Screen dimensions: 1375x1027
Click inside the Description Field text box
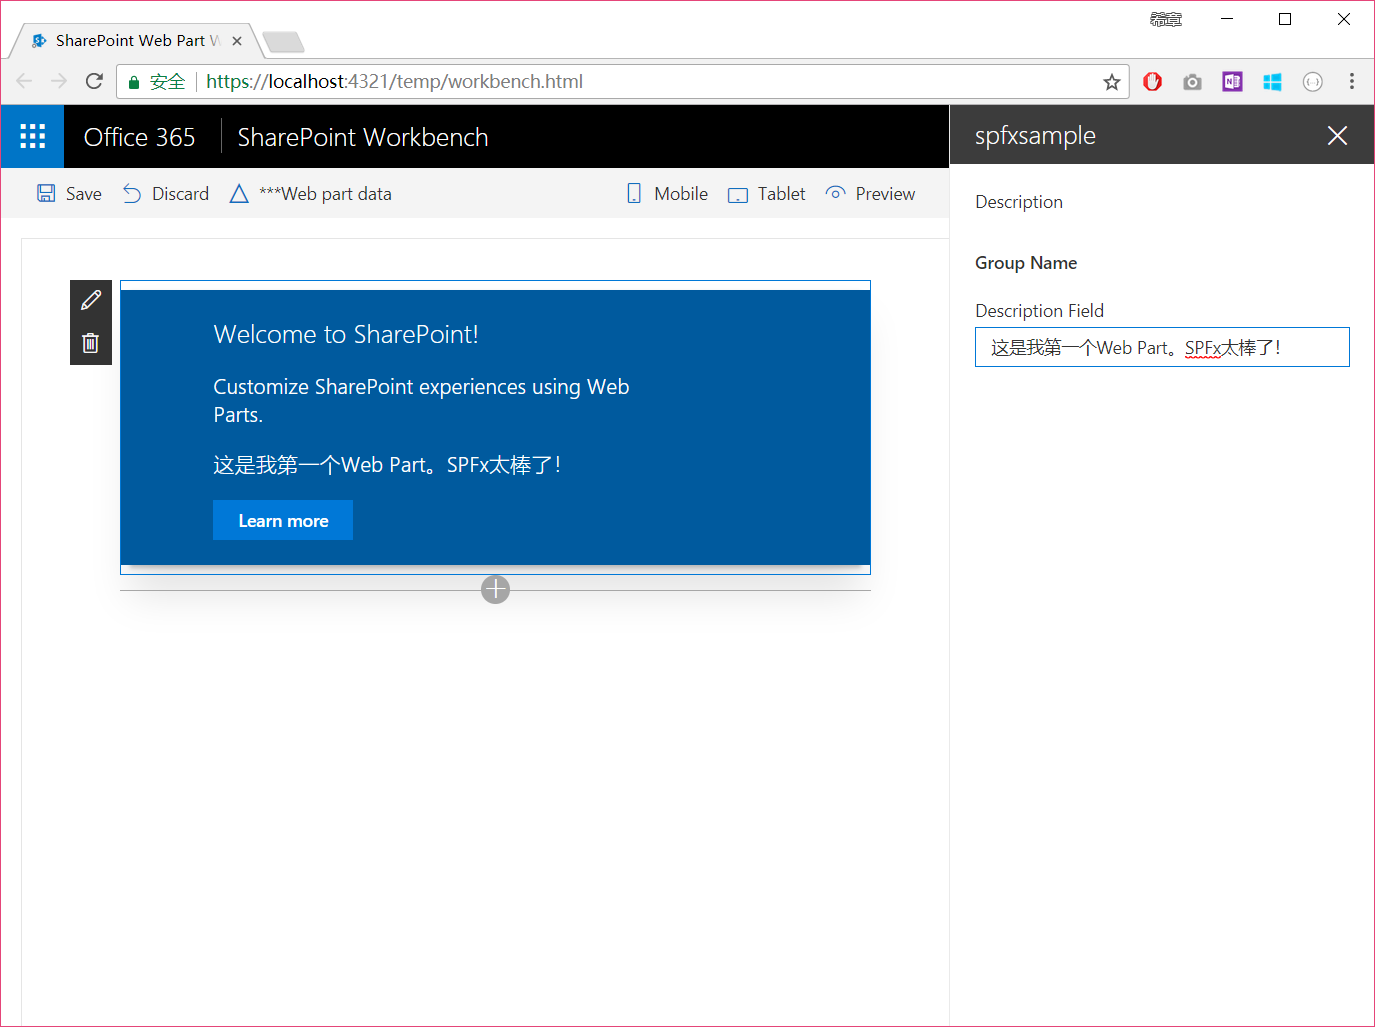(x=1162, y=347)
